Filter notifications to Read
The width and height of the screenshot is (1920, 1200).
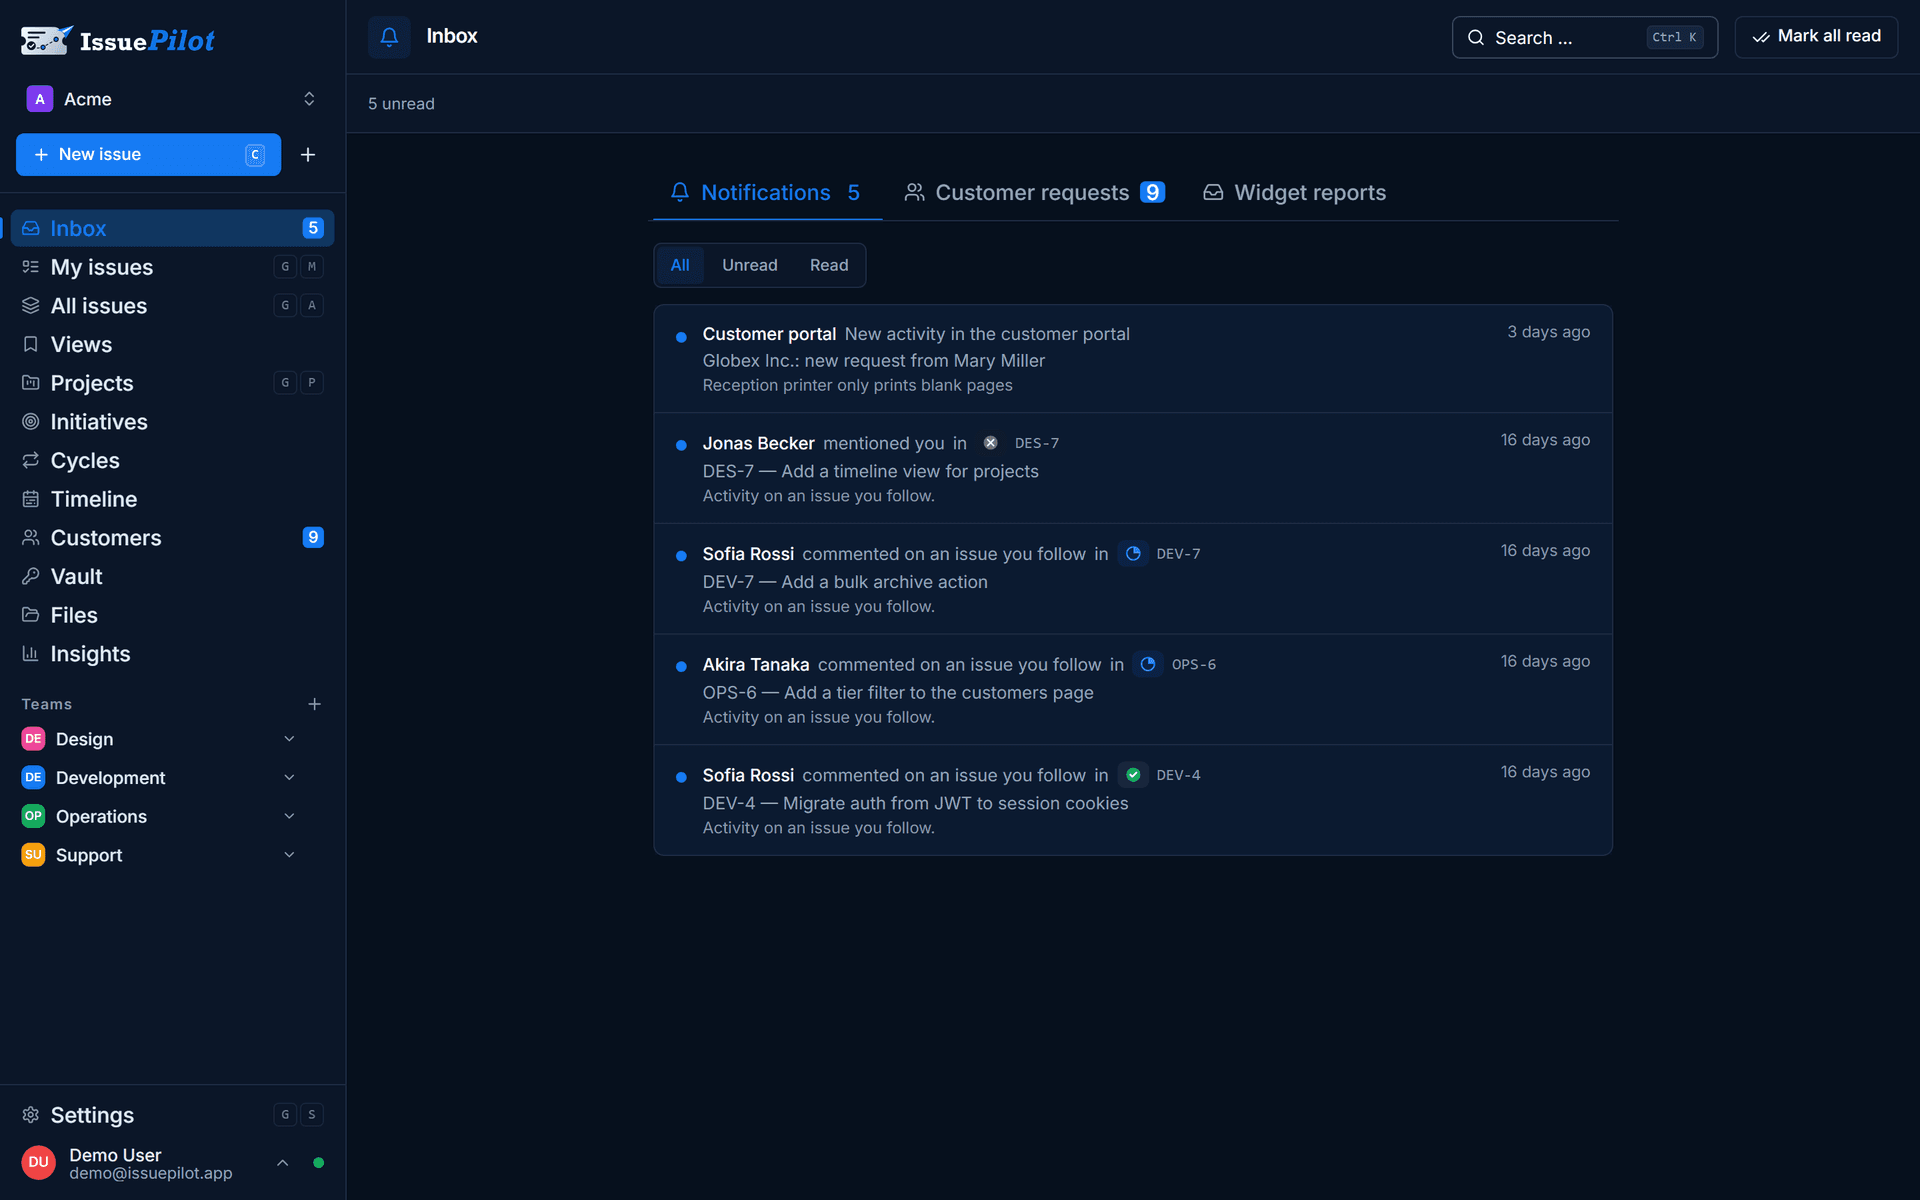(829, 265)
